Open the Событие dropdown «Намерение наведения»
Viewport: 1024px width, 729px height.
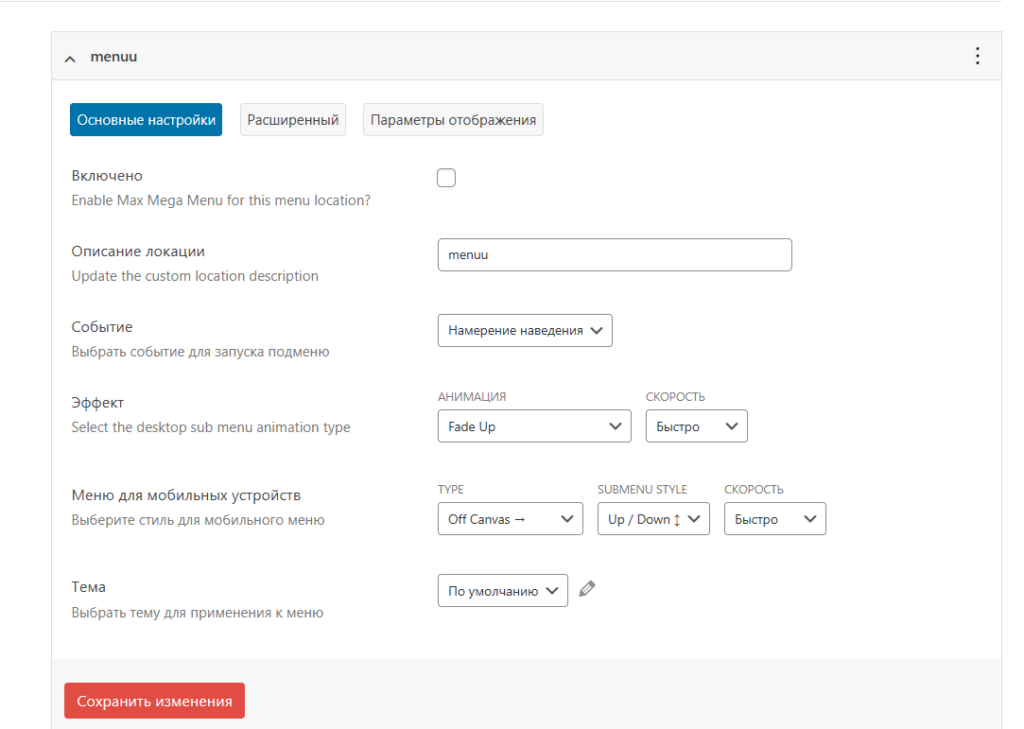click(x=525, y=331)
